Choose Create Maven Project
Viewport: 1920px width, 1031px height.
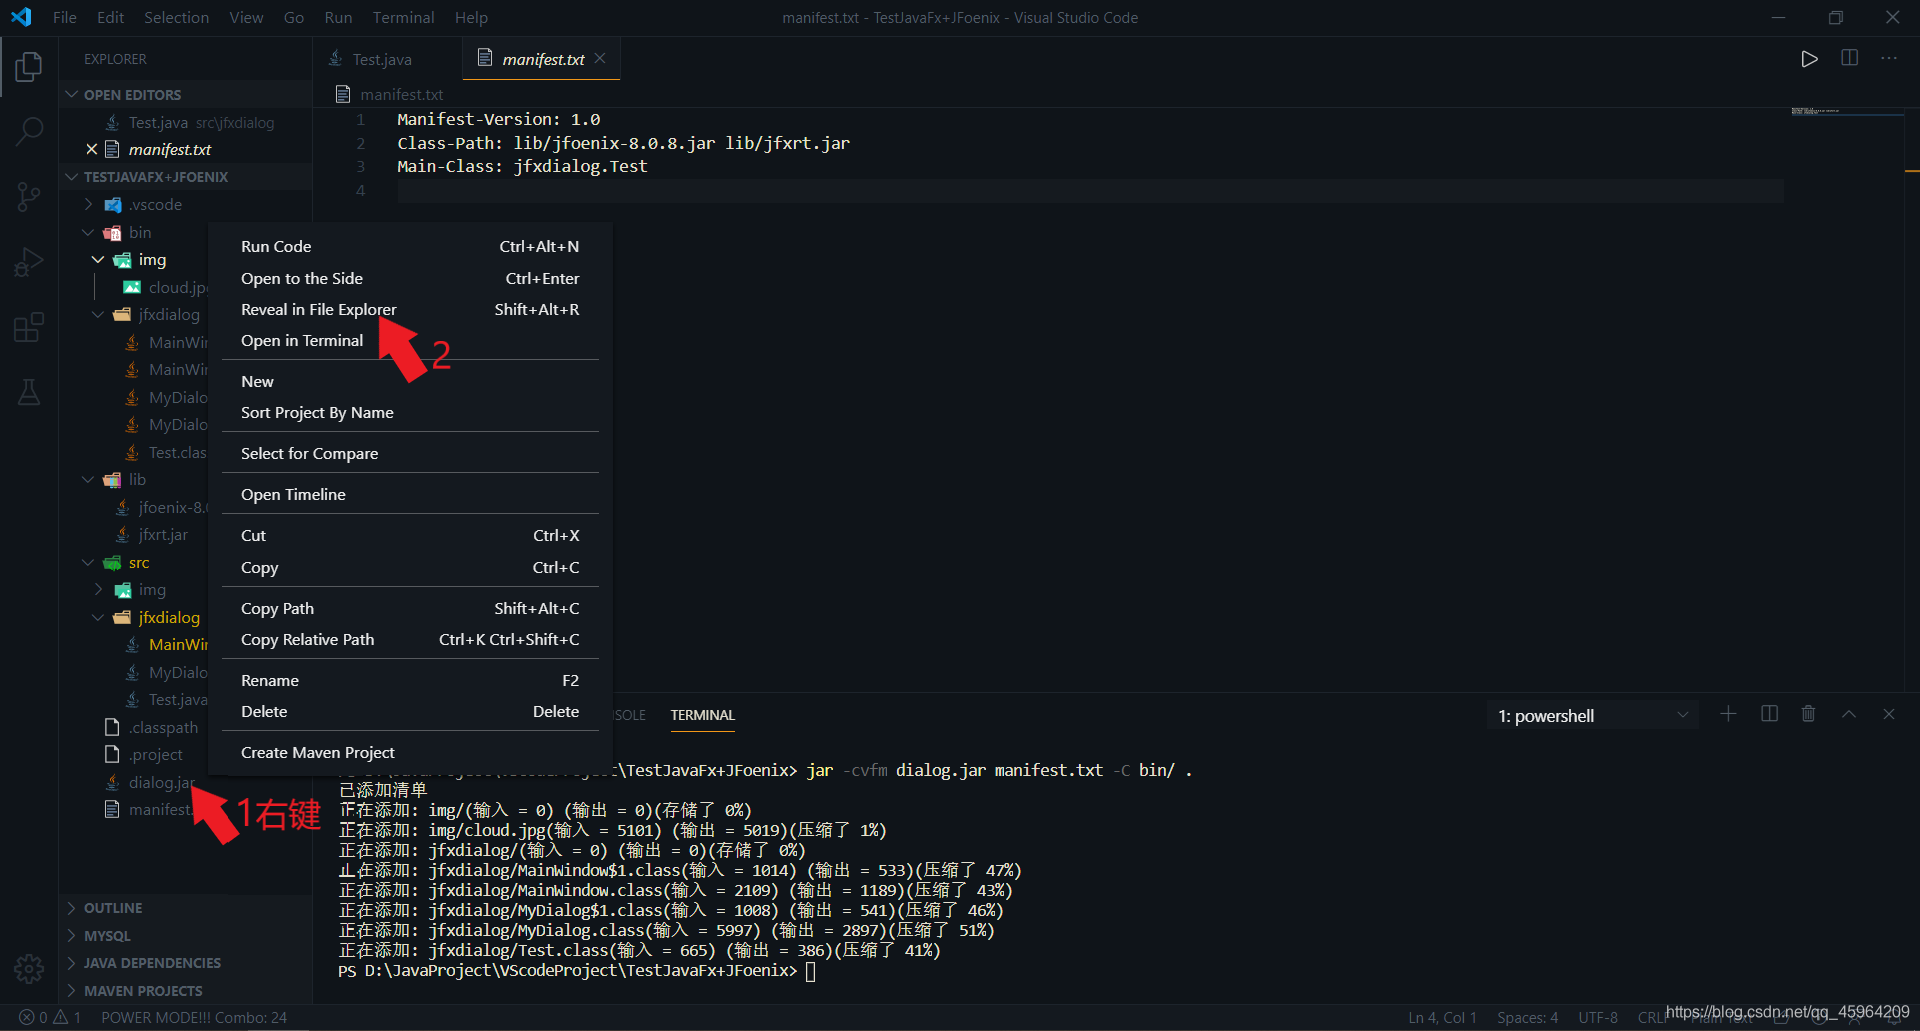[410, 752]
